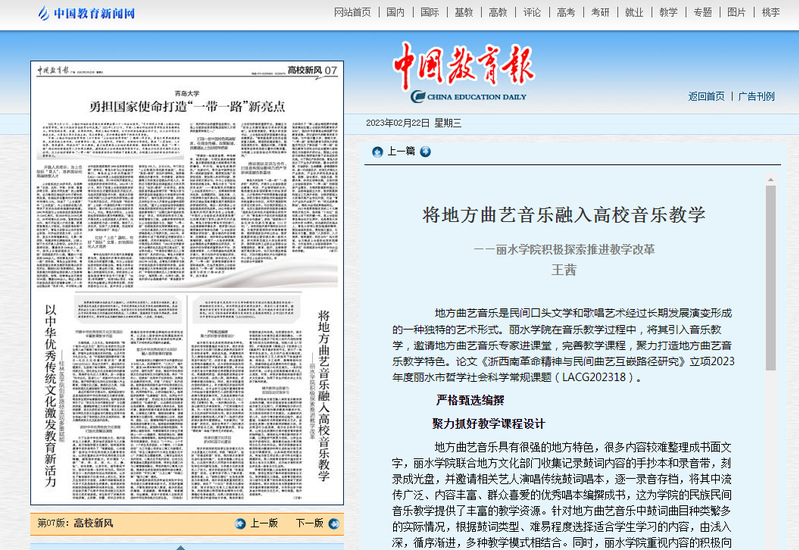Open the 广告刊例 link

tap(756, 97)
